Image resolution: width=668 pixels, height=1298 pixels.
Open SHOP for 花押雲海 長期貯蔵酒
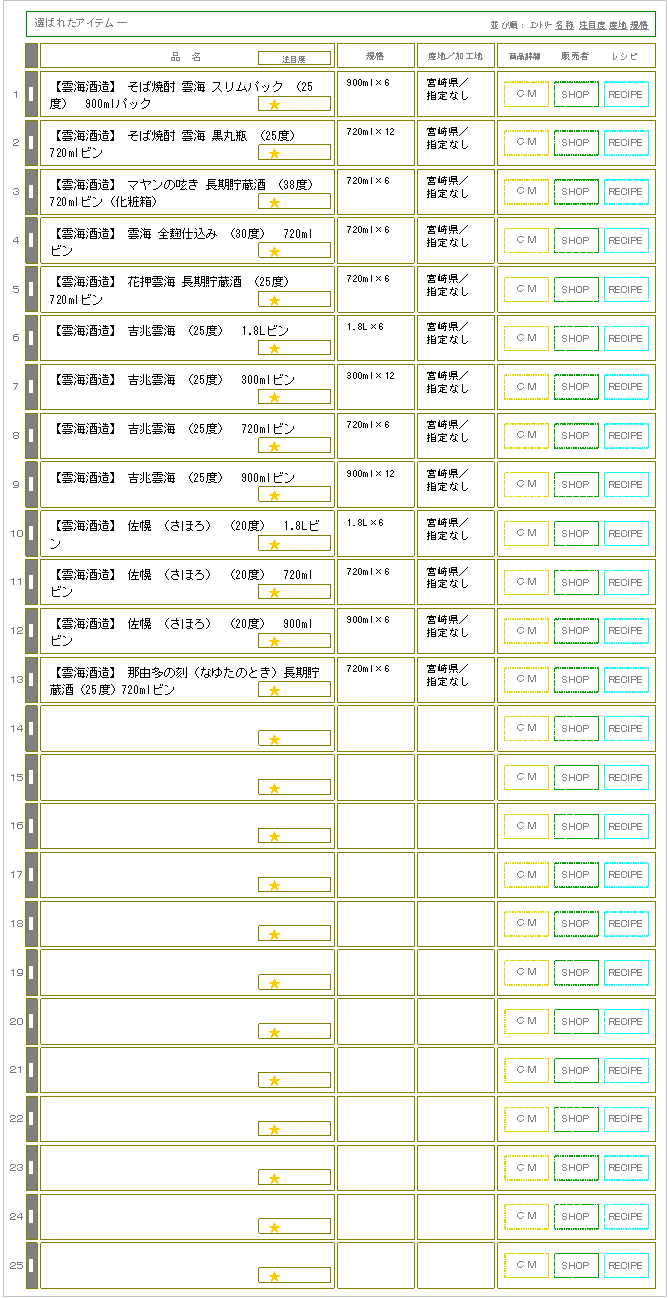tap(576, 289)
